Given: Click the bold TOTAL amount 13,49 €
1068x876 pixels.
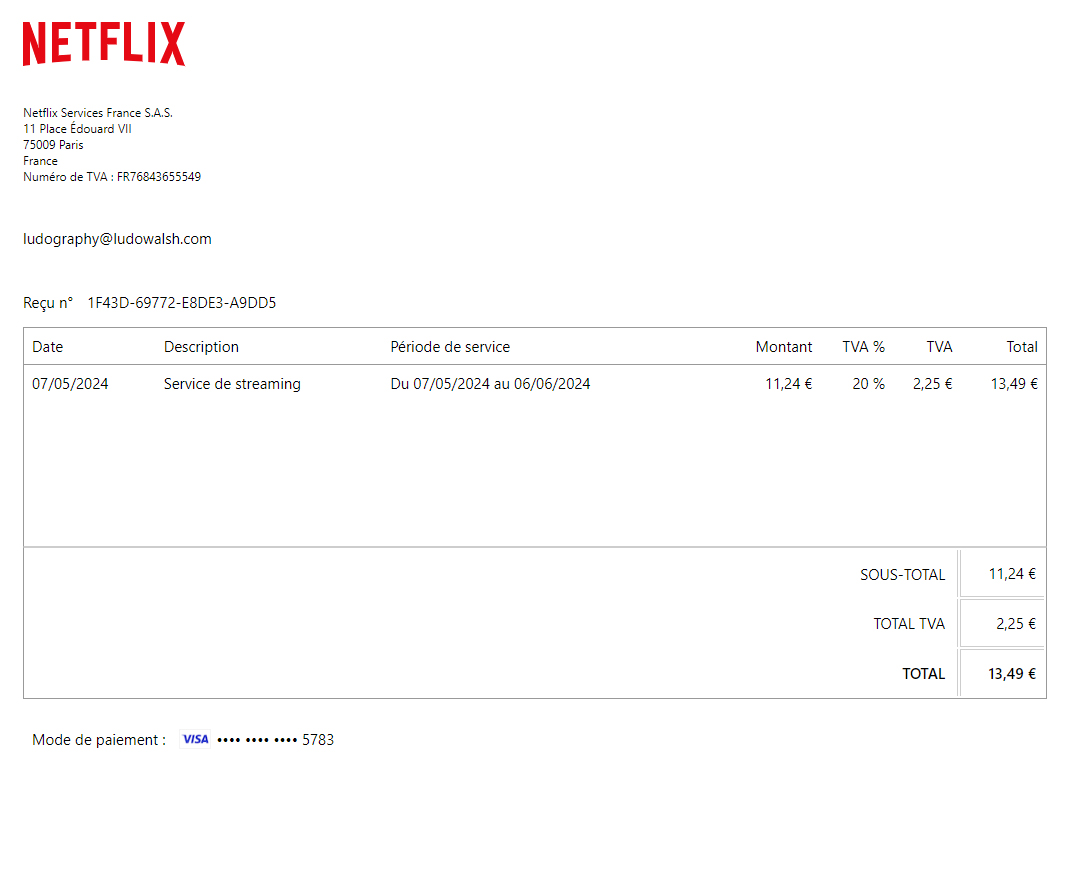Looking at the screenshot, I should coord(1011,674).
